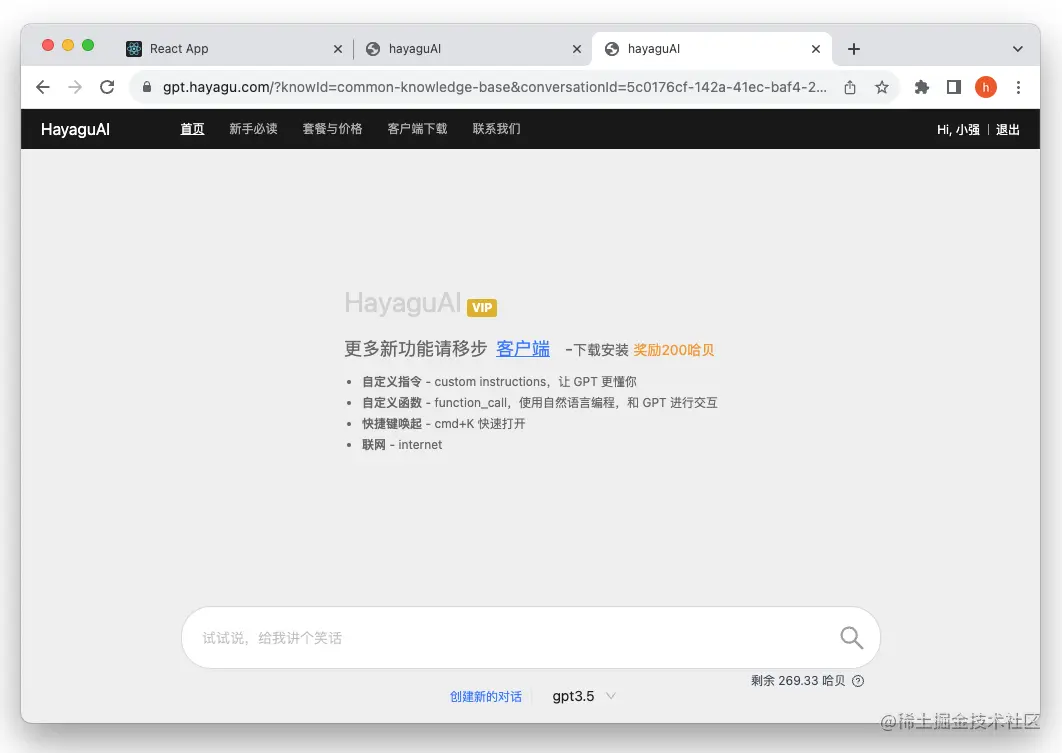Click the macOS green fullscreen button
This screenshot has width=1062, height=753.
pos(88,45)
